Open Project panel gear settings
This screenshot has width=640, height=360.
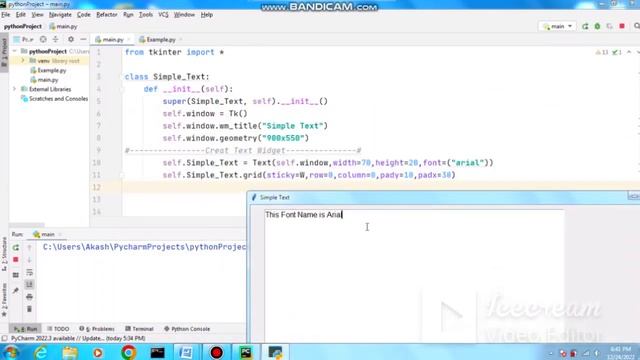pyautogui.click(x=71, y=39)
